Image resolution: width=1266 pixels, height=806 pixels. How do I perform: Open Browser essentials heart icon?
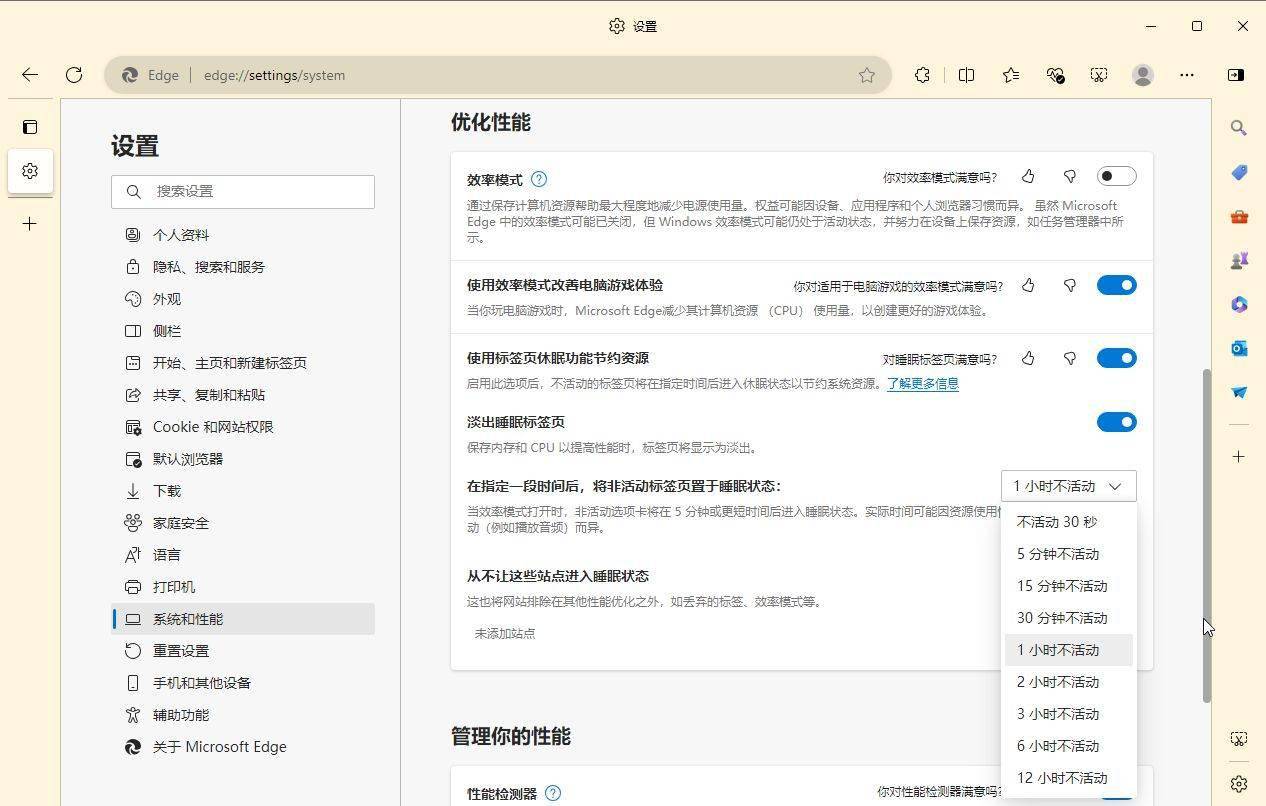[1055, 75]
